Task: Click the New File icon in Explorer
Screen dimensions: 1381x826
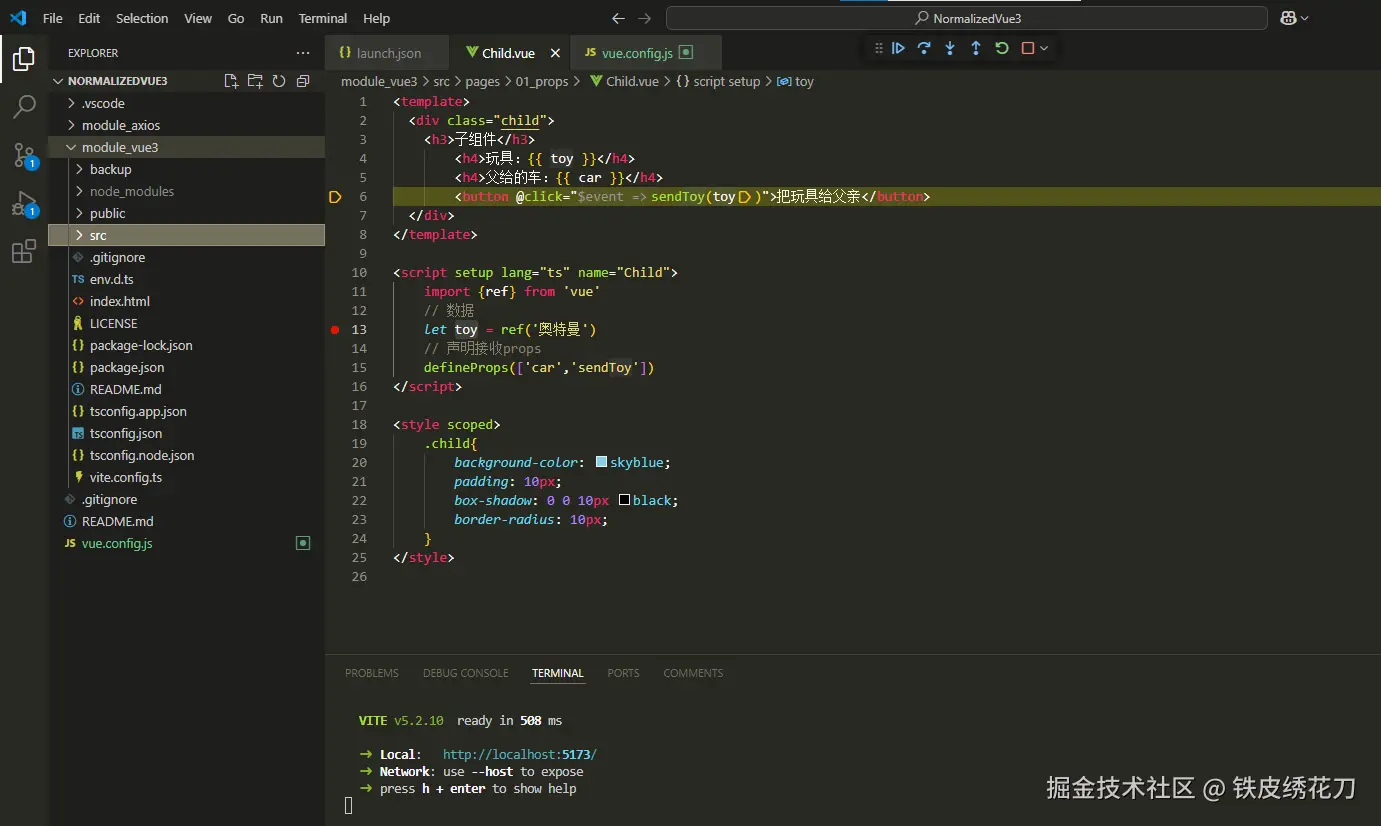Action: [x=231, y=81]
